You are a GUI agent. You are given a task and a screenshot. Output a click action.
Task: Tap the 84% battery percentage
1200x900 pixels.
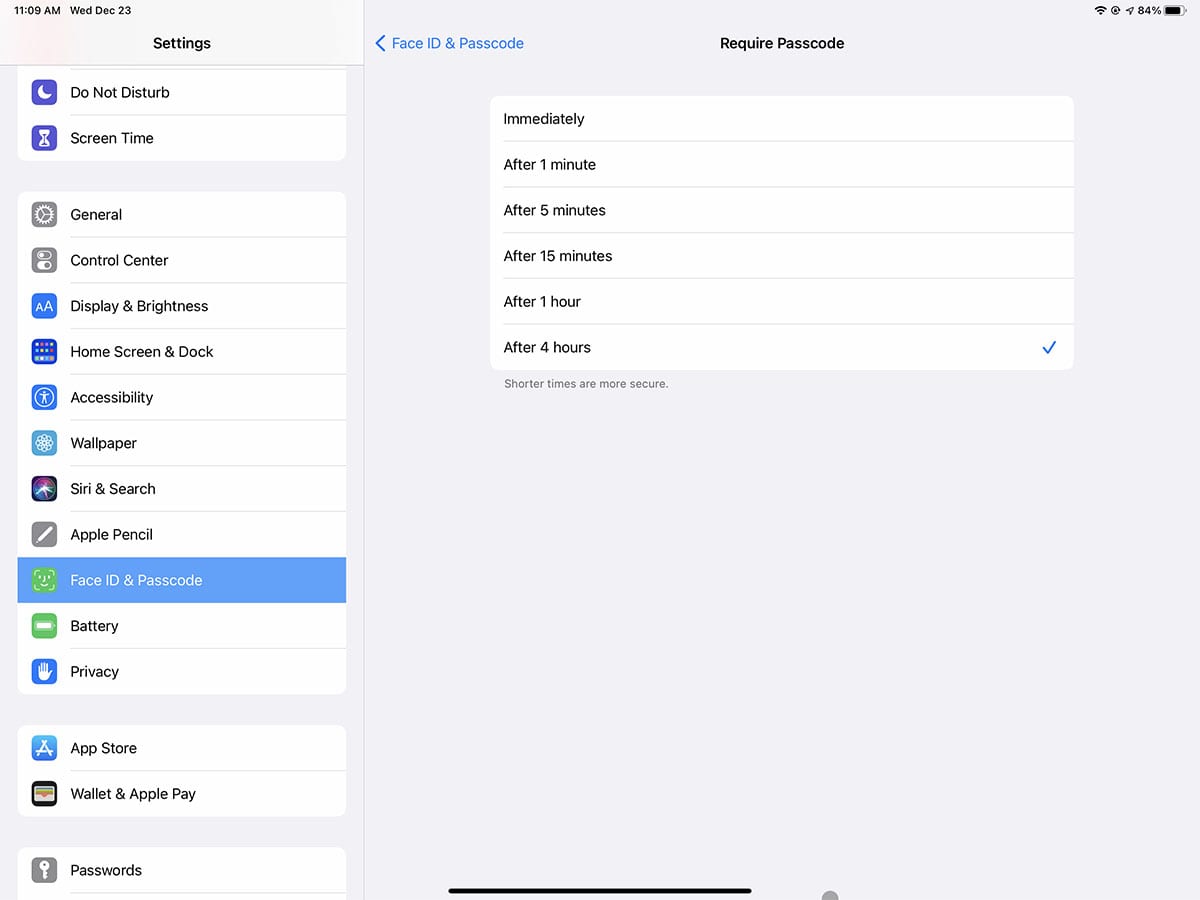click(1149, 10)
